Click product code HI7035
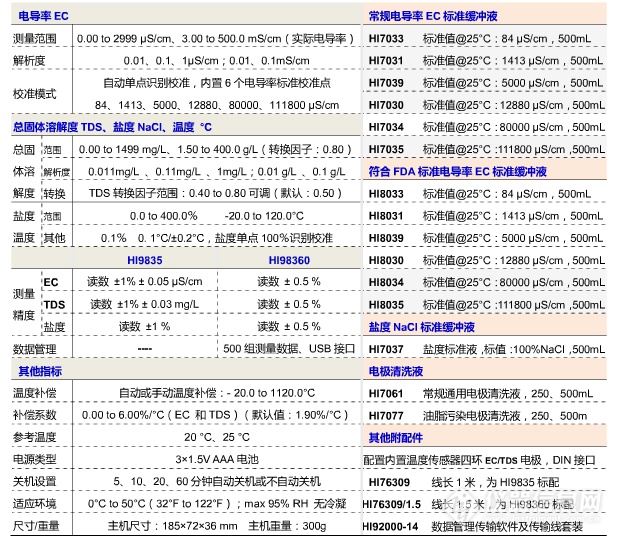This screenshot has width=620, height=540. 386,149
